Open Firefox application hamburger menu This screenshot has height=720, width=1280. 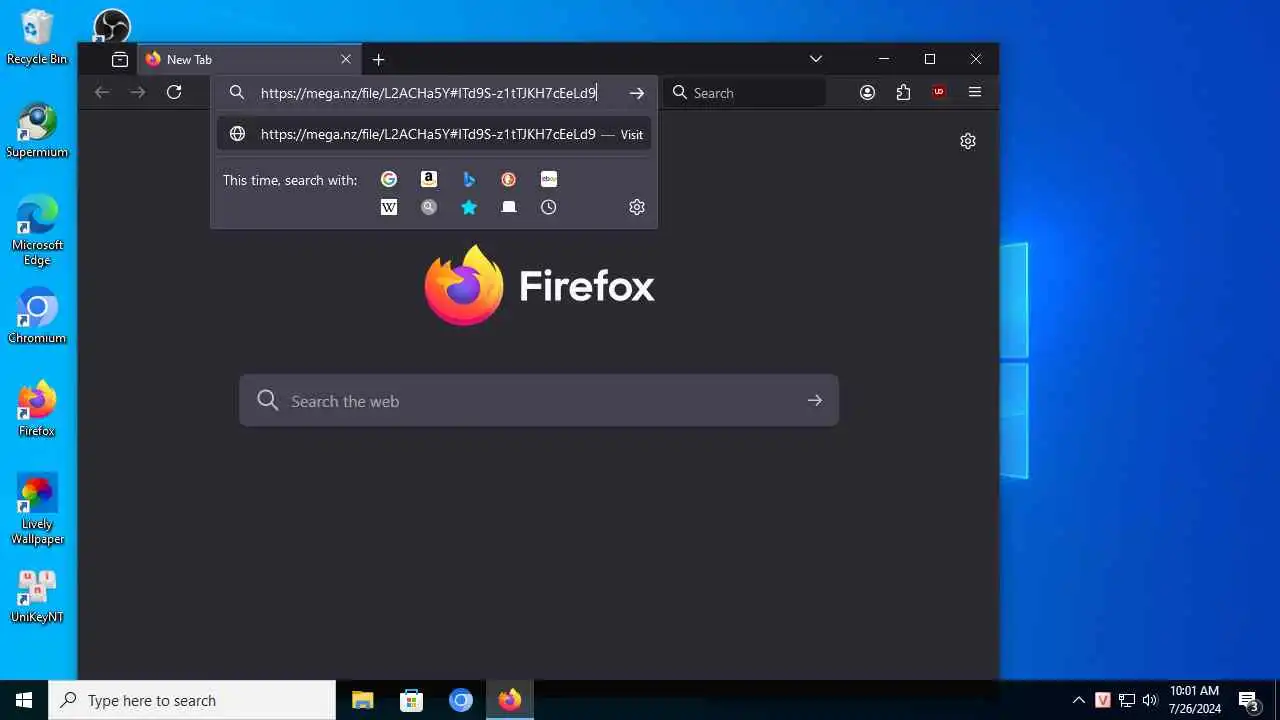(975, 92)
